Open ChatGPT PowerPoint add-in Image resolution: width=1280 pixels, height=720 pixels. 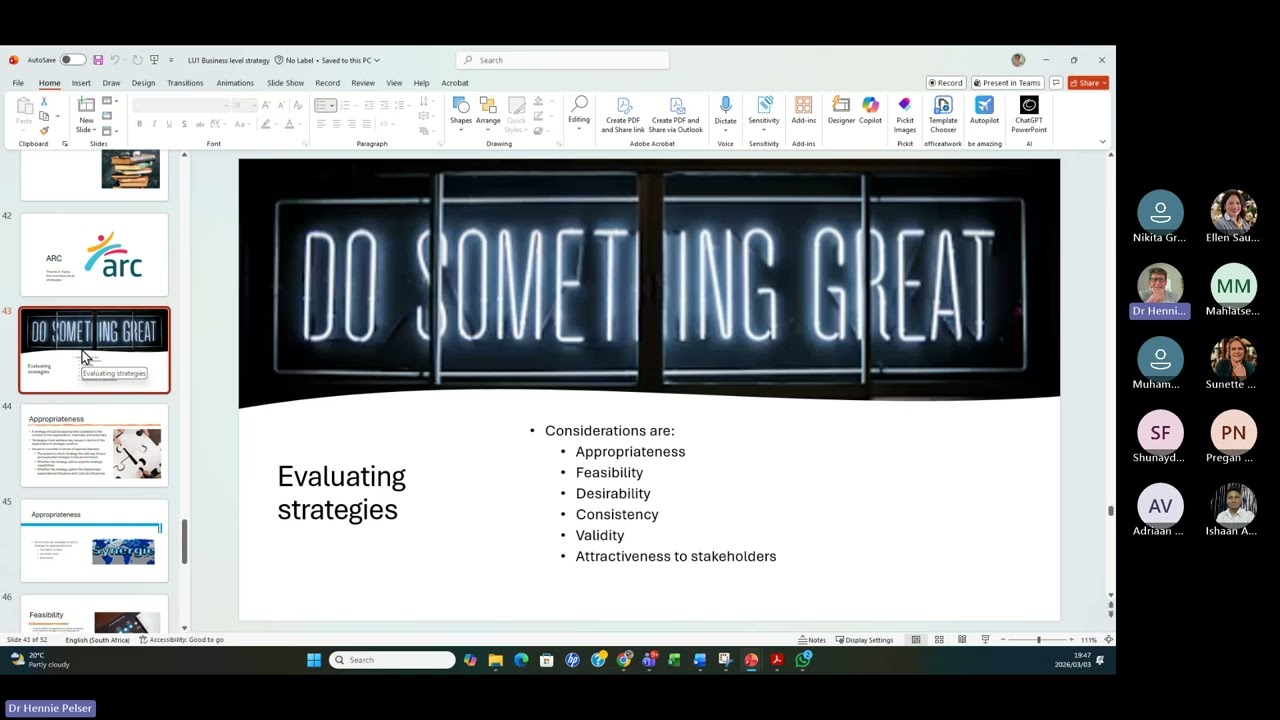[x=1029, y=116]
